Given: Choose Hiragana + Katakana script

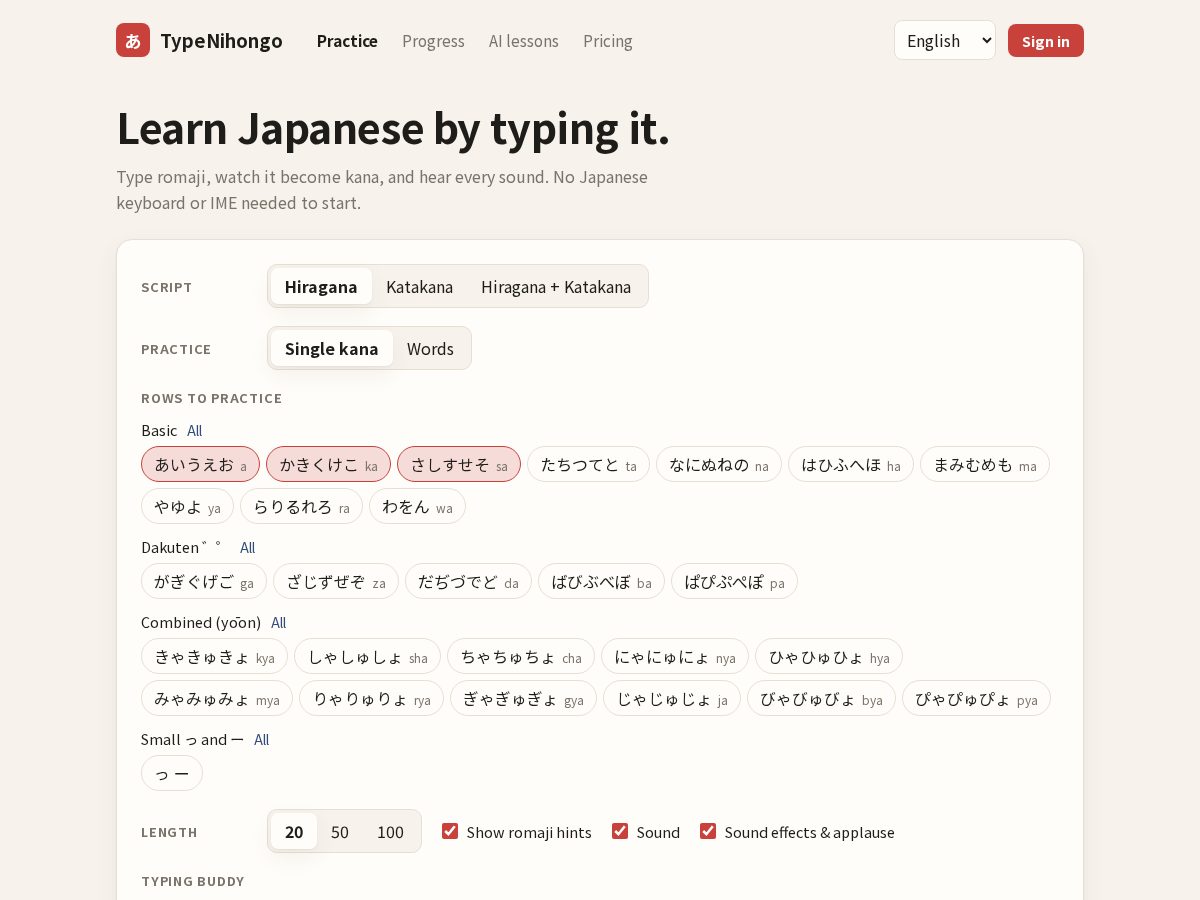Looking at the screenshot, I should (556, 287).
